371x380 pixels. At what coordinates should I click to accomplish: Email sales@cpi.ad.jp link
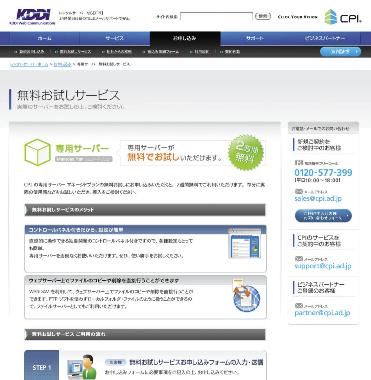tap(318, 199)
